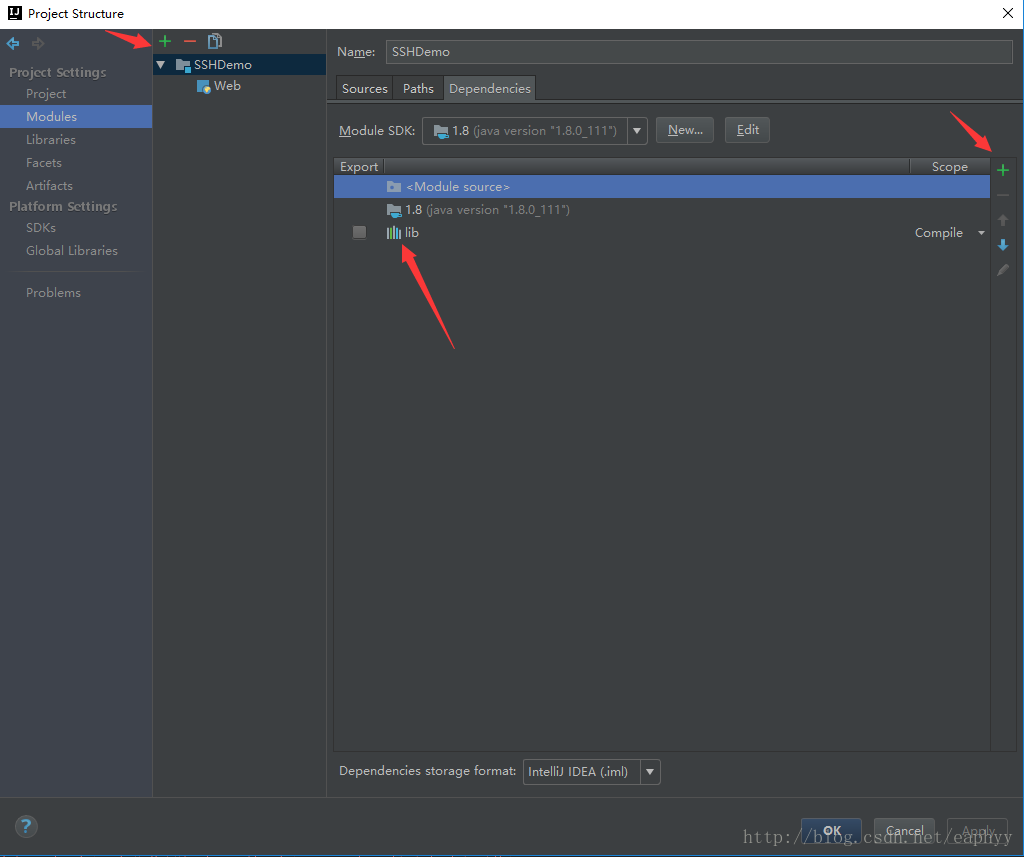
Task: Toggle Export checkbox for lib
Action: [x=359, y=233]
